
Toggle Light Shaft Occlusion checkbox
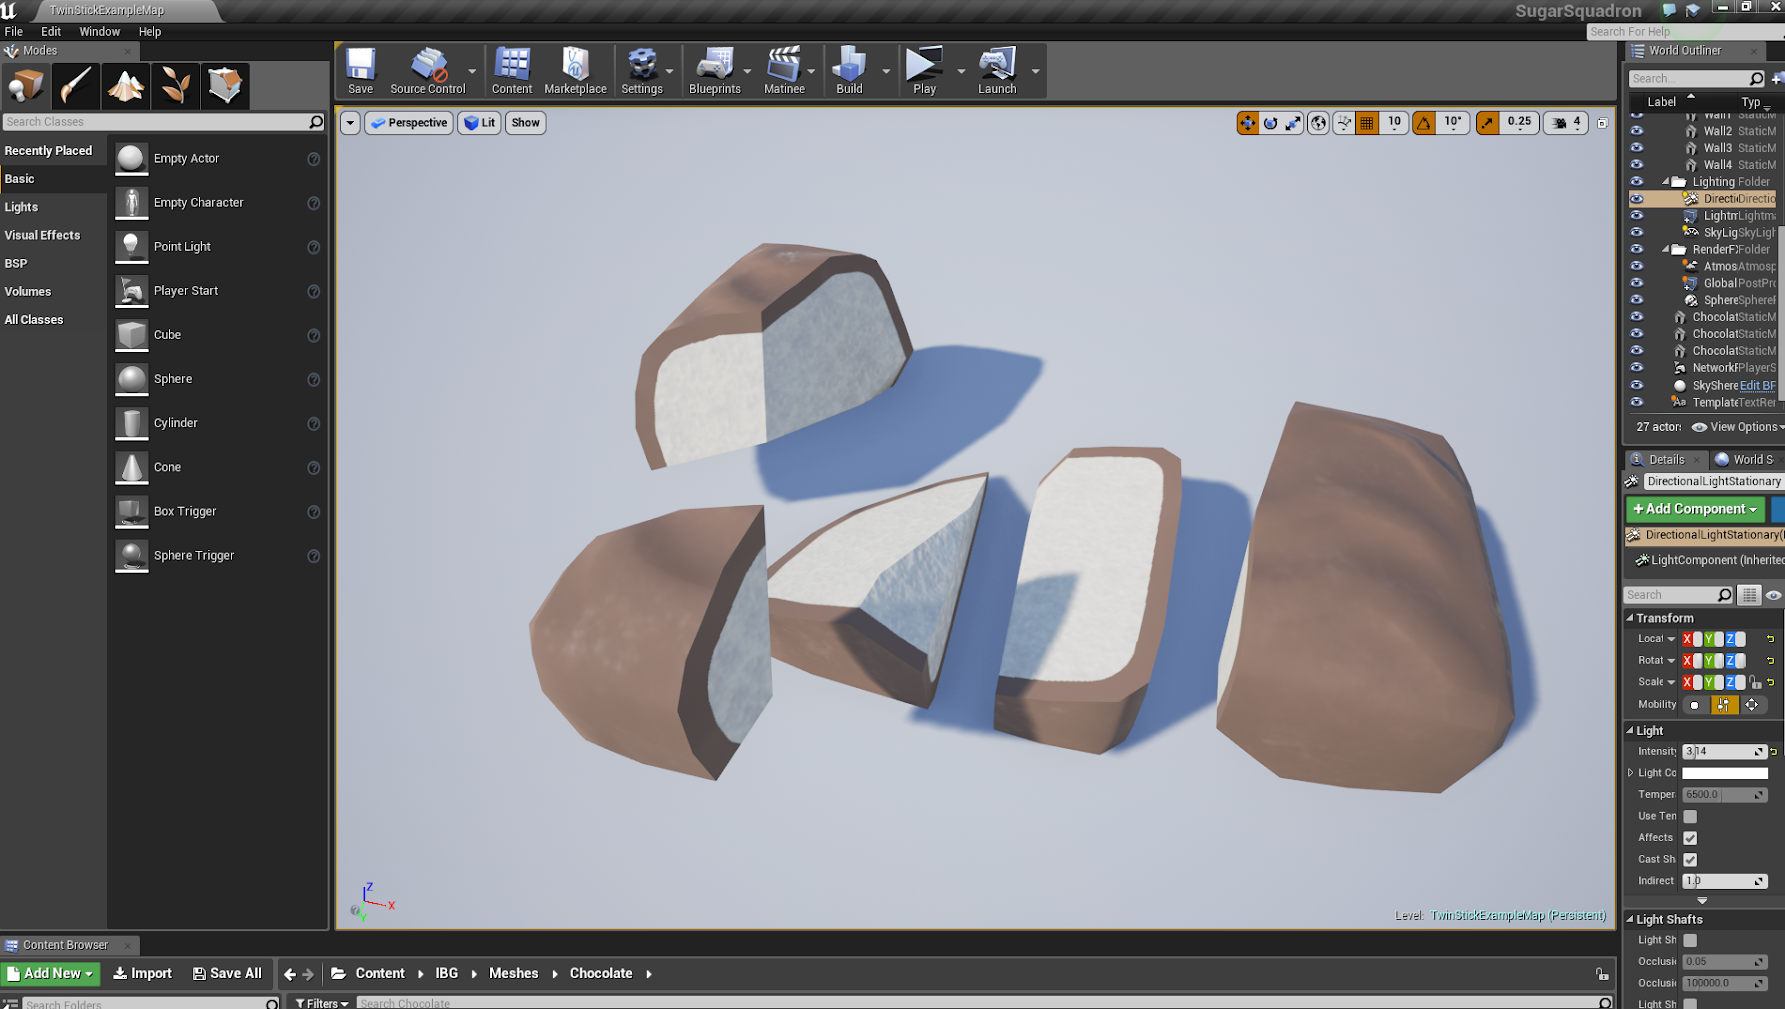click(x=1690, y=940)
